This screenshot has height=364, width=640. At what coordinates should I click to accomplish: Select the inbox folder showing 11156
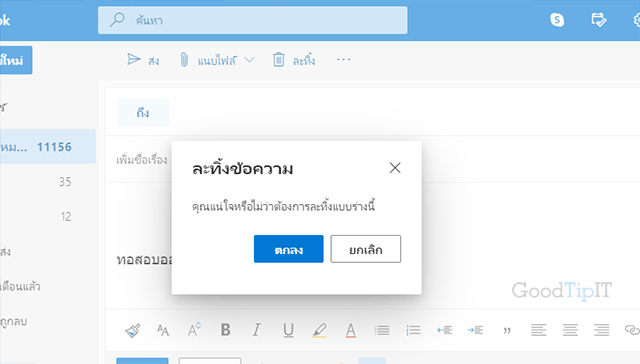click(48, 146)
